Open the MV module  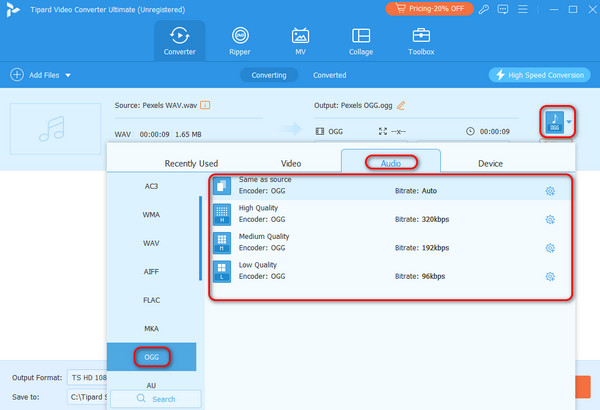coord(300,41)
